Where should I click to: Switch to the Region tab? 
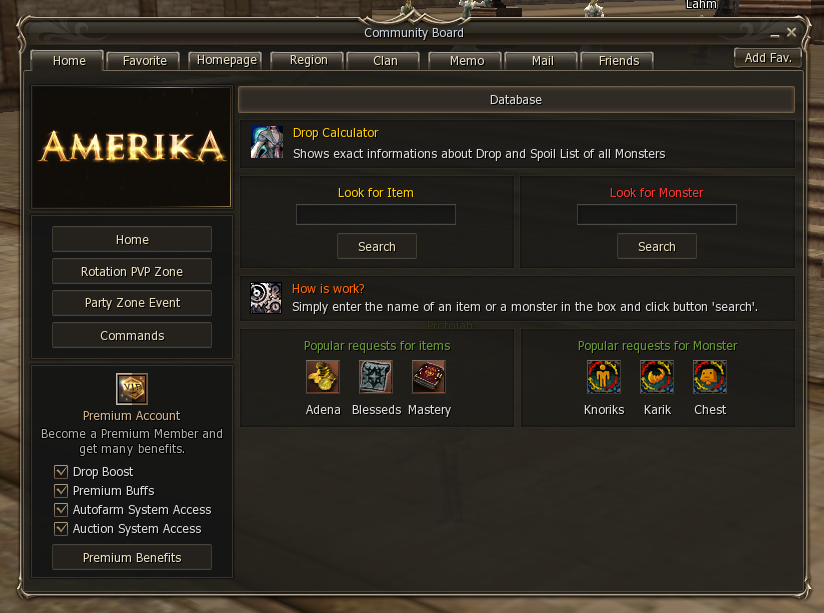point(308,60)
